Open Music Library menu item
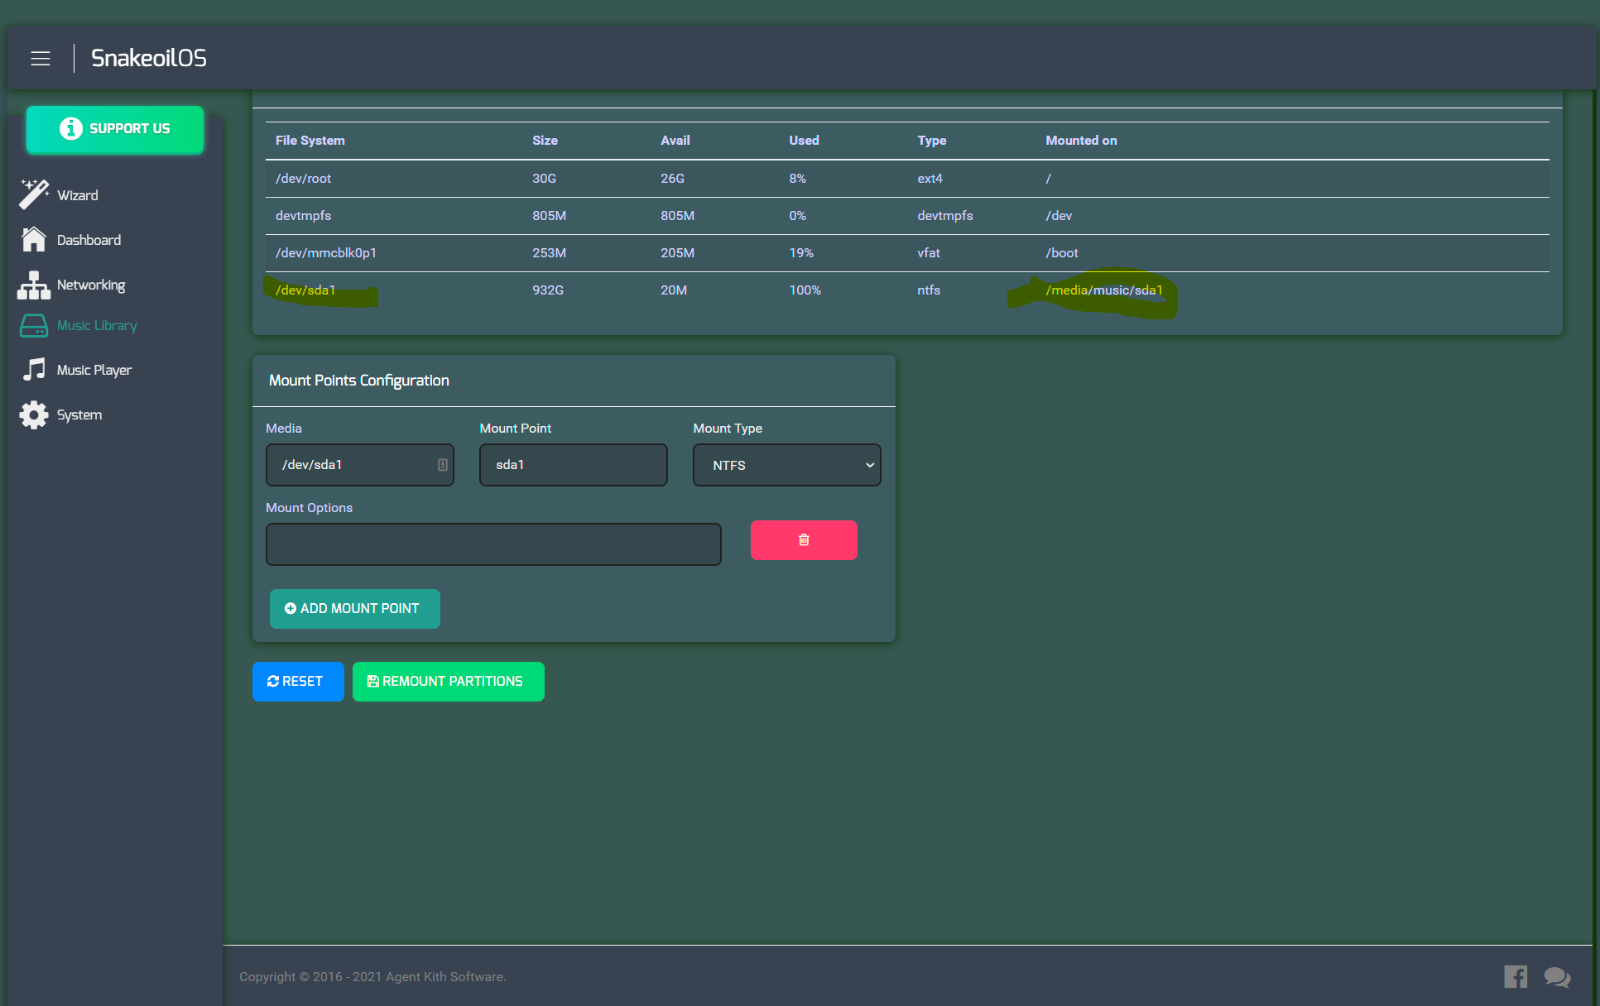 click(x=97, y=326)
